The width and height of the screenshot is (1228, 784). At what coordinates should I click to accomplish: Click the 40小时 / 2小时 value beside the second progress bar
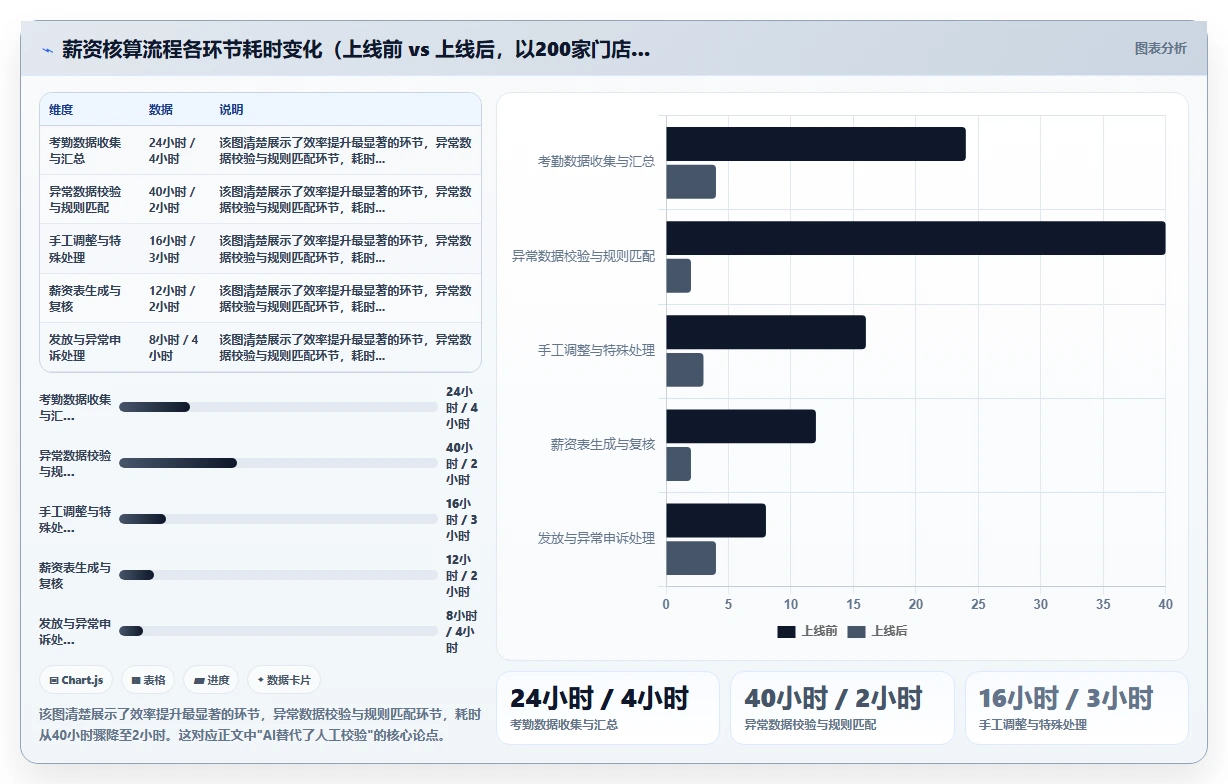tap(462, 463)
